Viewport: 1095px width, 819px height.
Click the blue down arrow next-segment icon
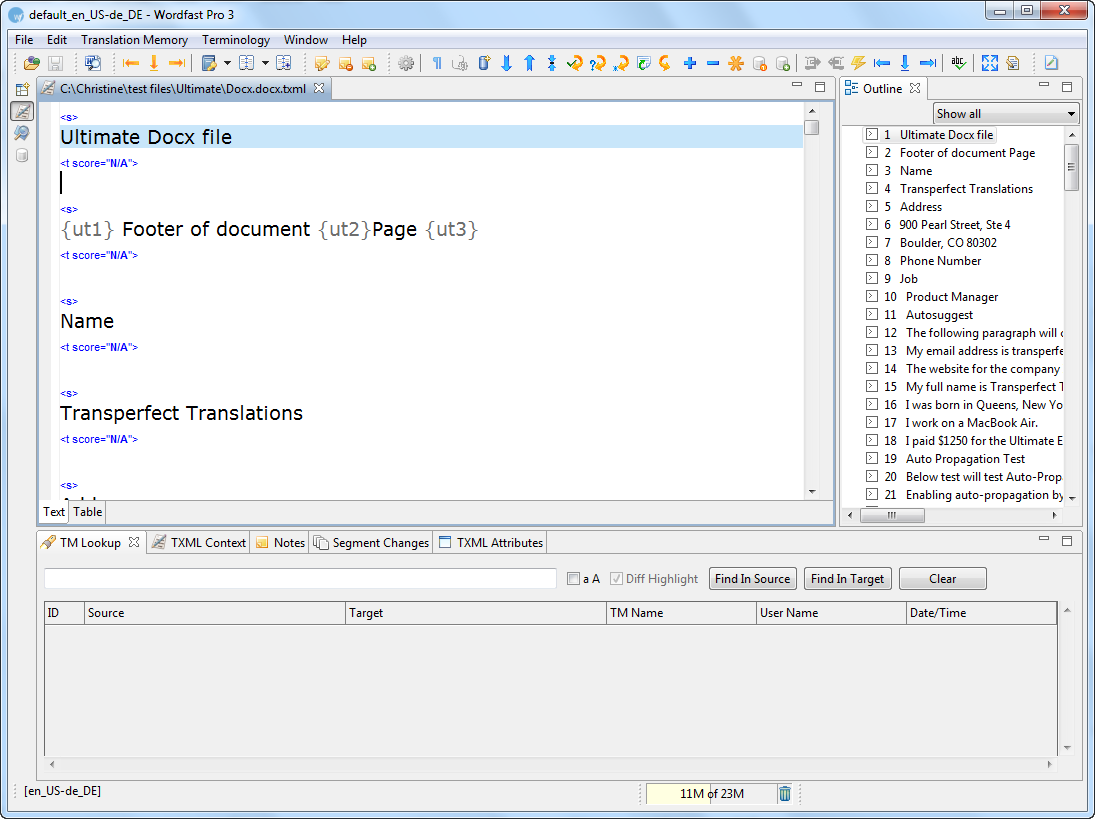(506, 64)
